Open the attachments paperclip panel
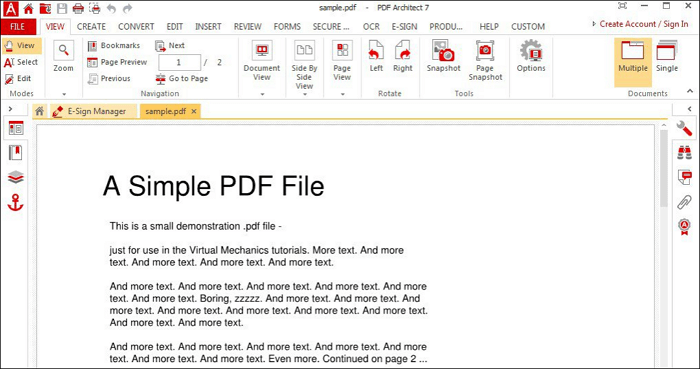This screenshot has width=700, height=369. (684, 202)
